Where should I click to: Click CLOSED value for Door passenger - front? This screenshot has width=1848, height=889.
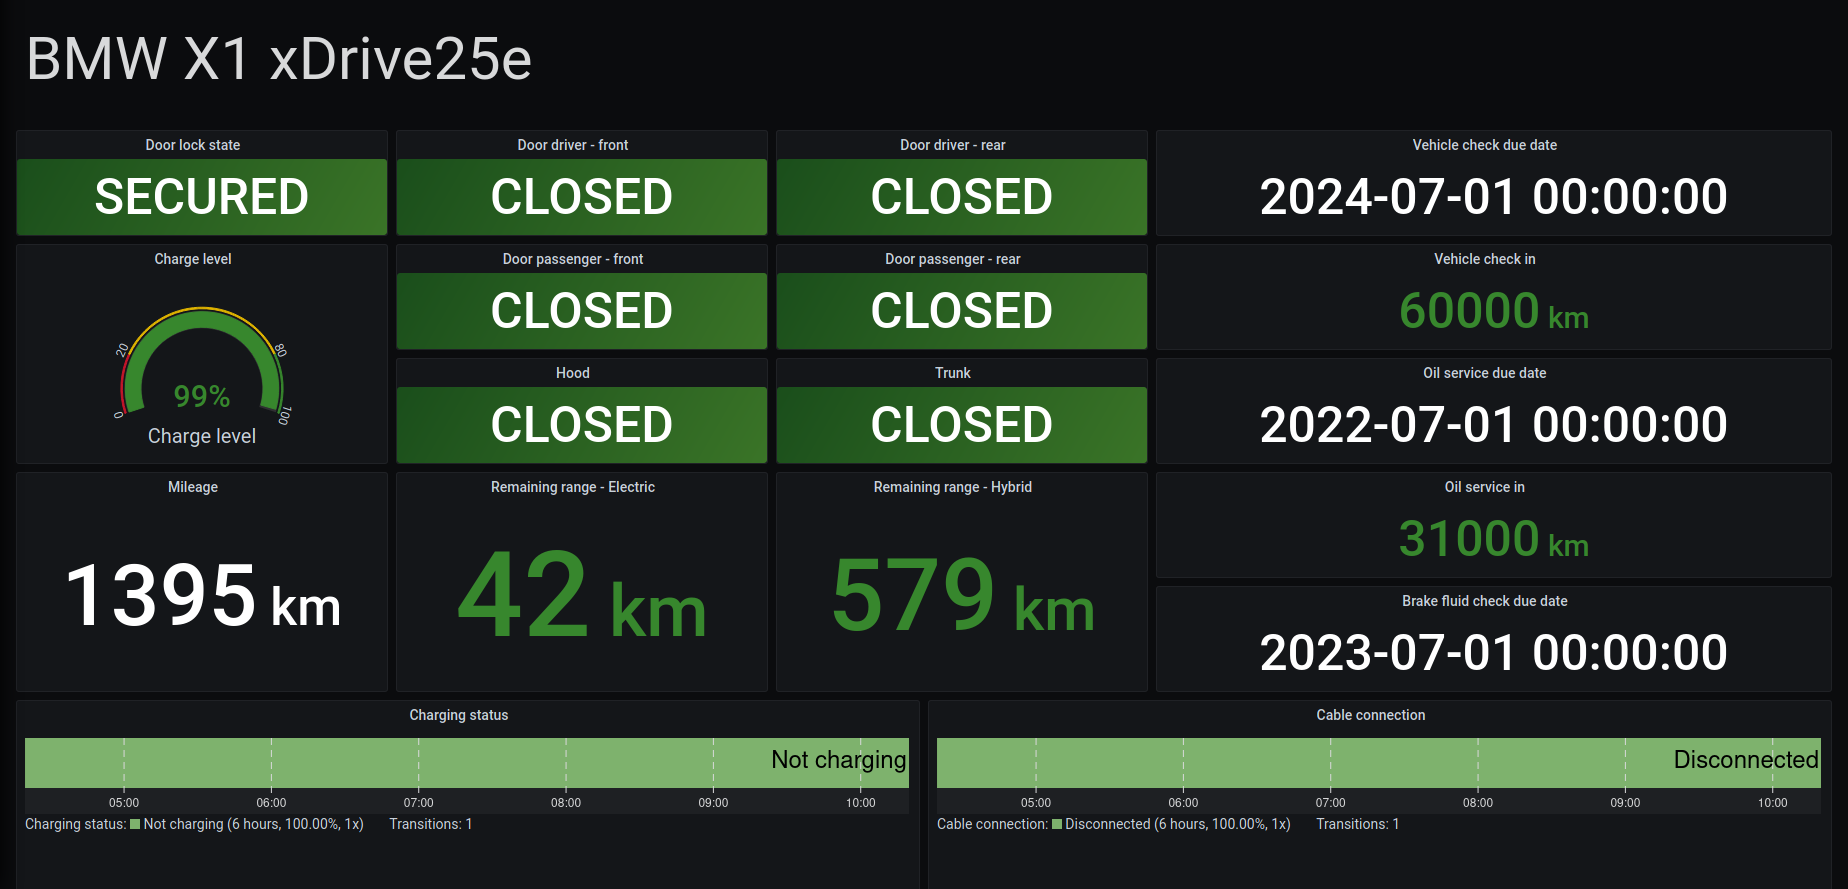point(582,311)
